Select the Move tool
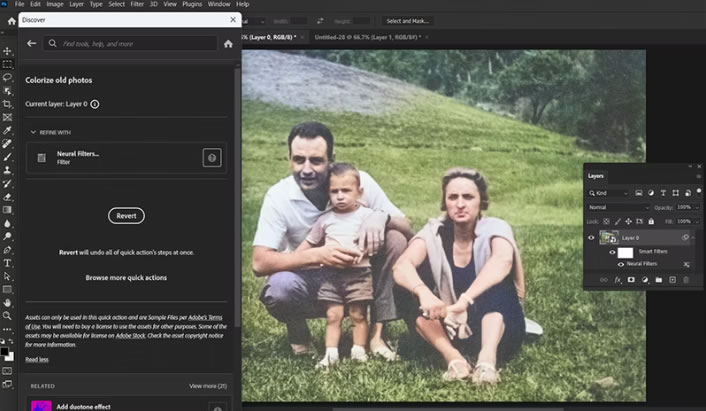This screenshot has width=706, height=411. coord(7,50)
